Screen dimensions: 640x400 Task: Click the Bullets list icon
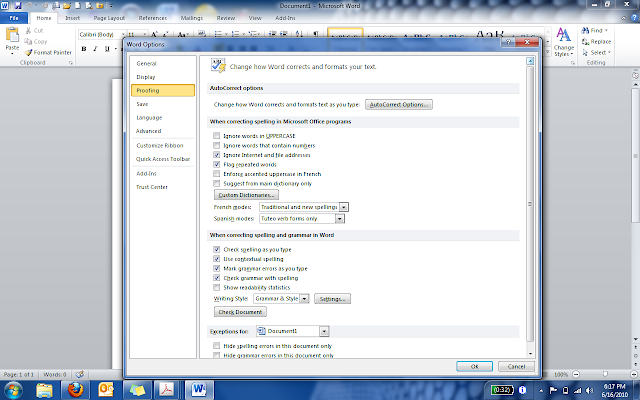click(x=218, y=34)
